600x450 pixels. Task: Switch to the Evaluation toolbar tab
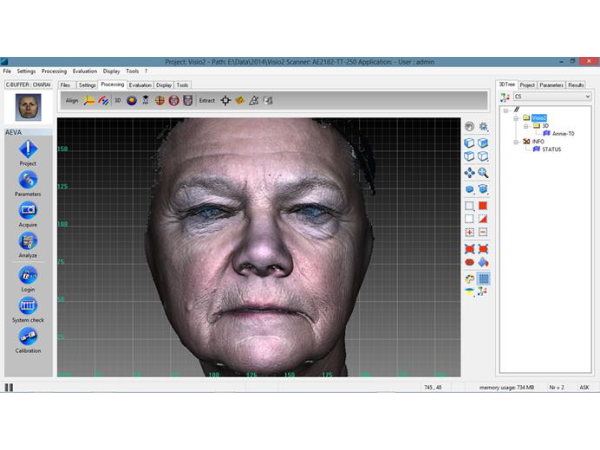pyautogui.click(x=140, y=85)
